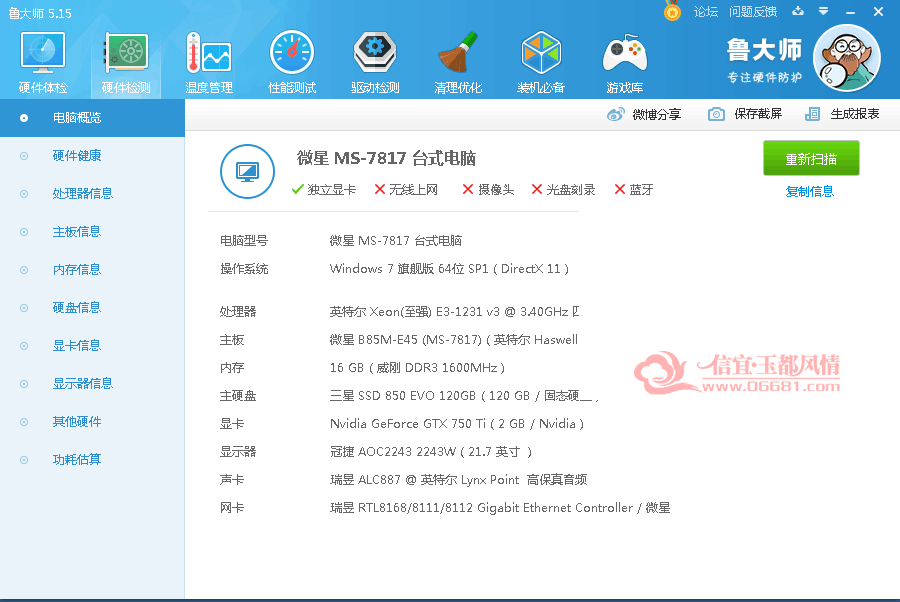Open 问题反馈 feedback link
The width and height of the screenshot is (900, 602).
tap(753, 11)
